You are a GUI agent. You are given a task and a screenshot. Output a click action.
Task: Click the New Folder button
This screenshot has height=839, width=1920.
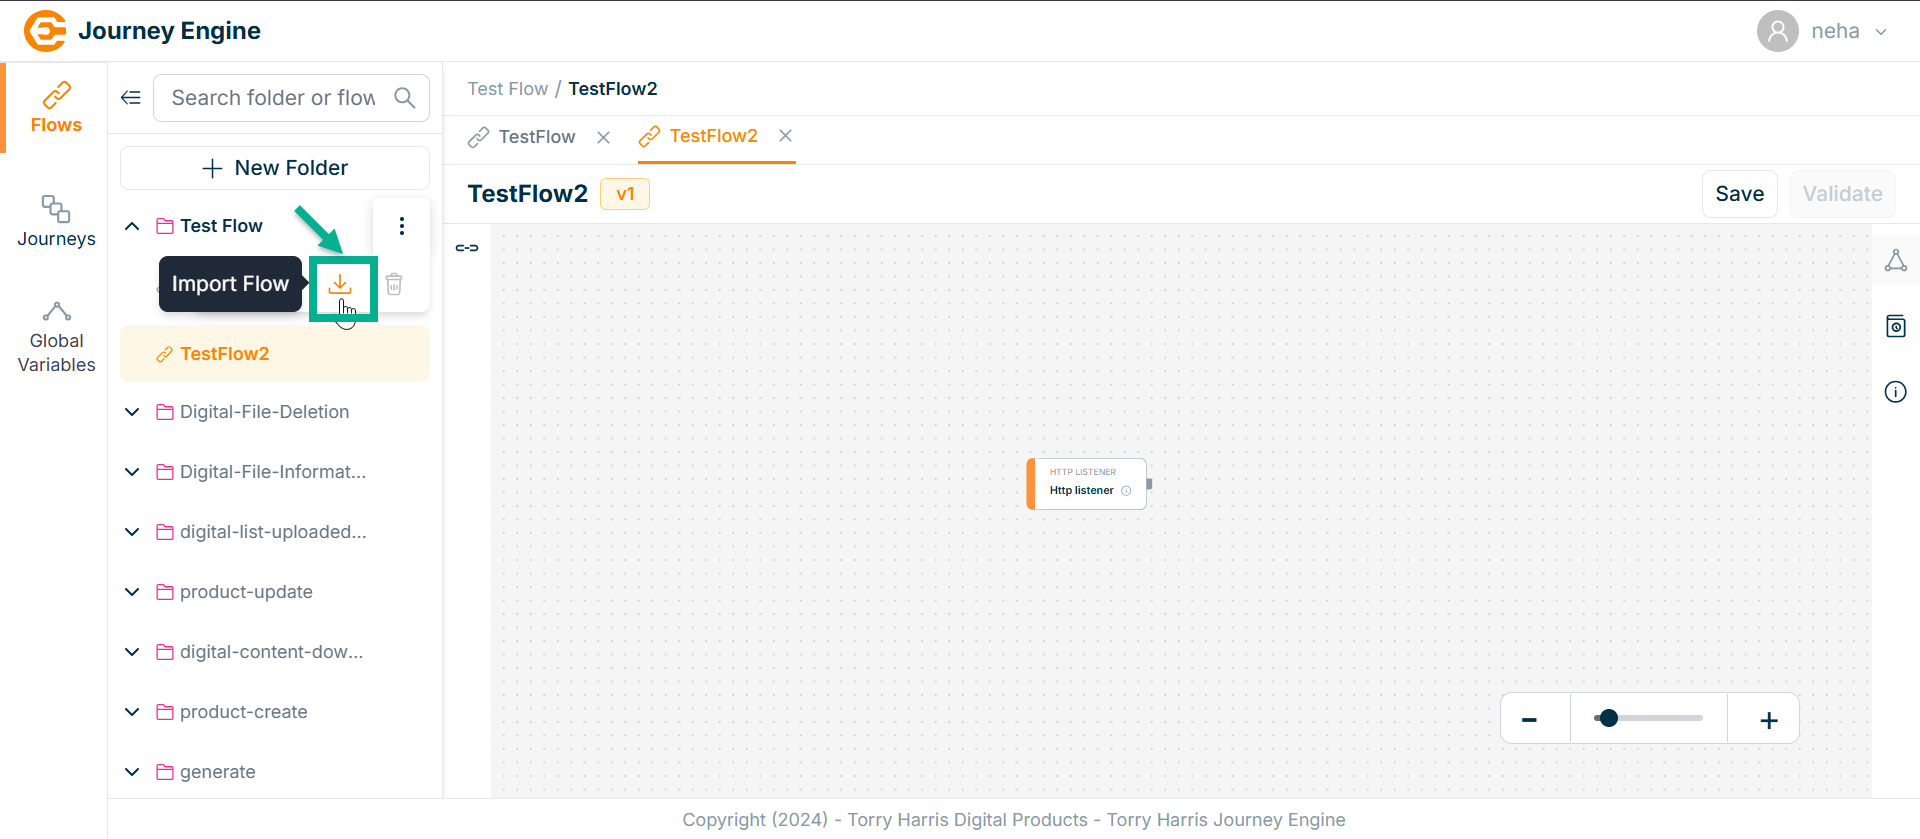click(275, 168)
